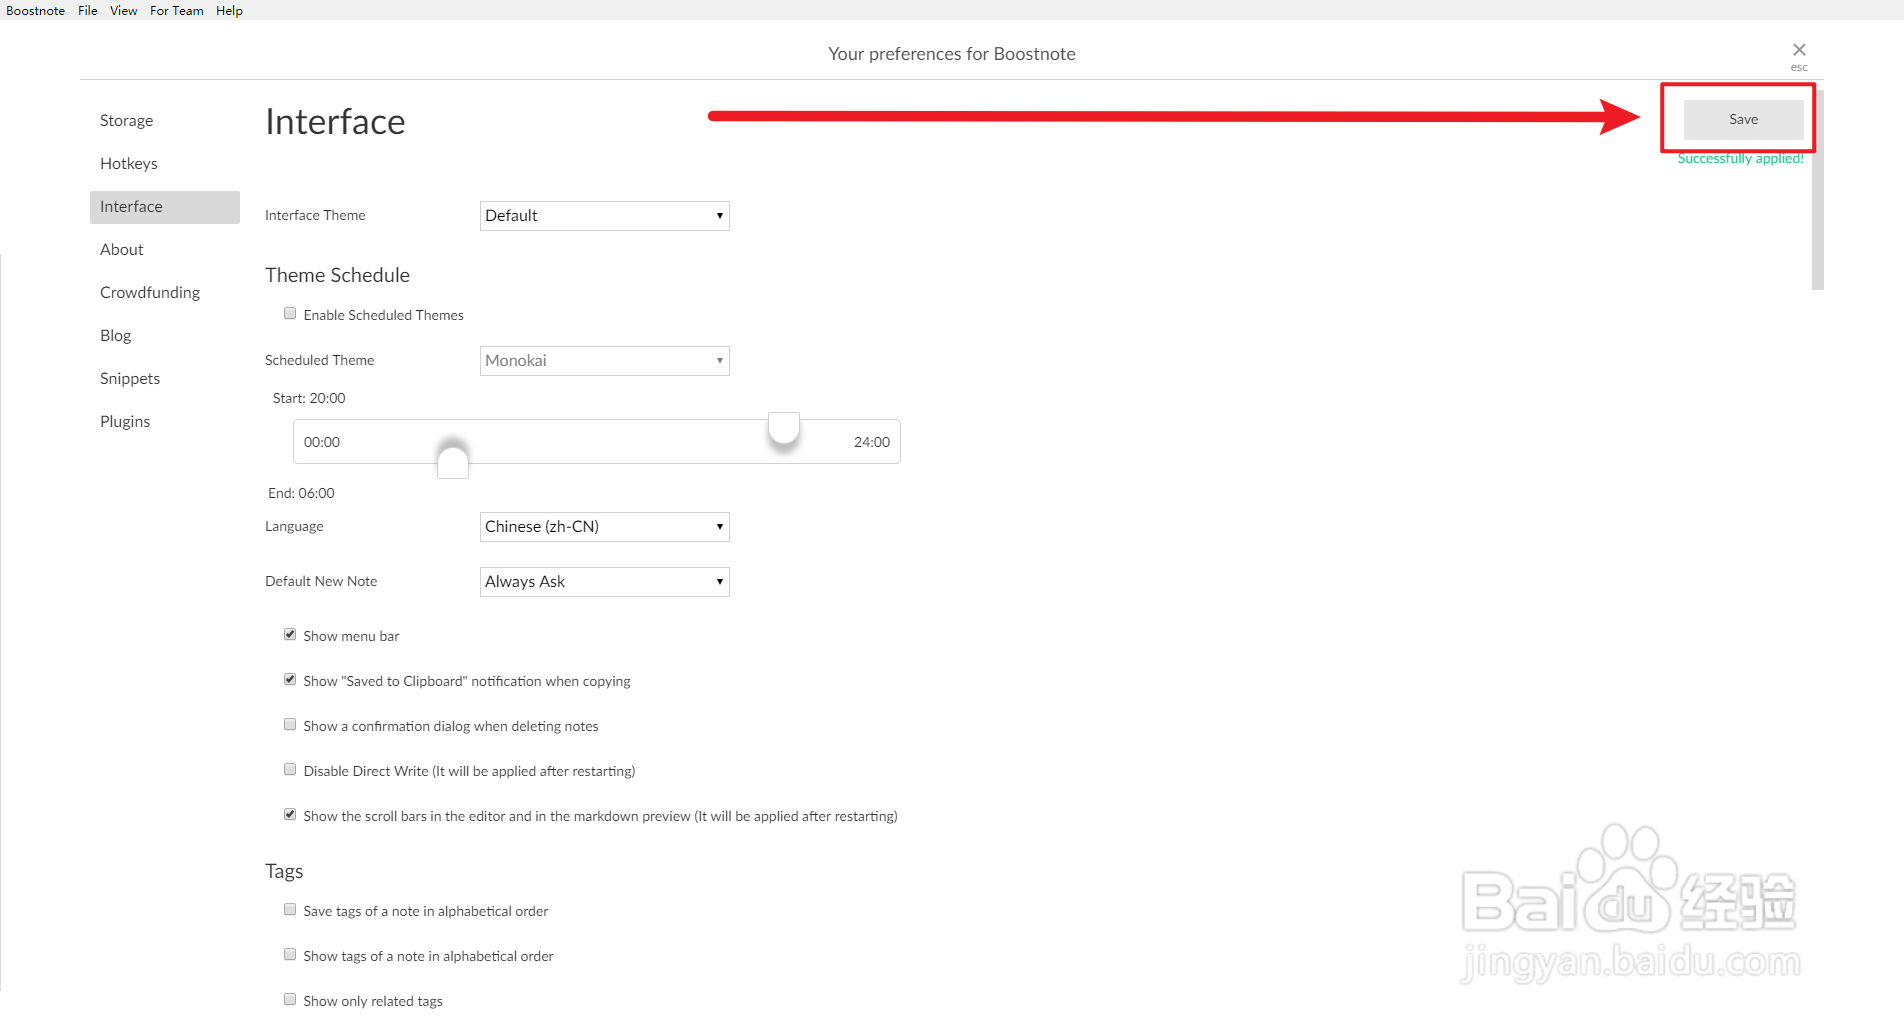Screen dimensions: 1904x1027
Task: Click the End: 06:00 label
Action: click(301, 493)
